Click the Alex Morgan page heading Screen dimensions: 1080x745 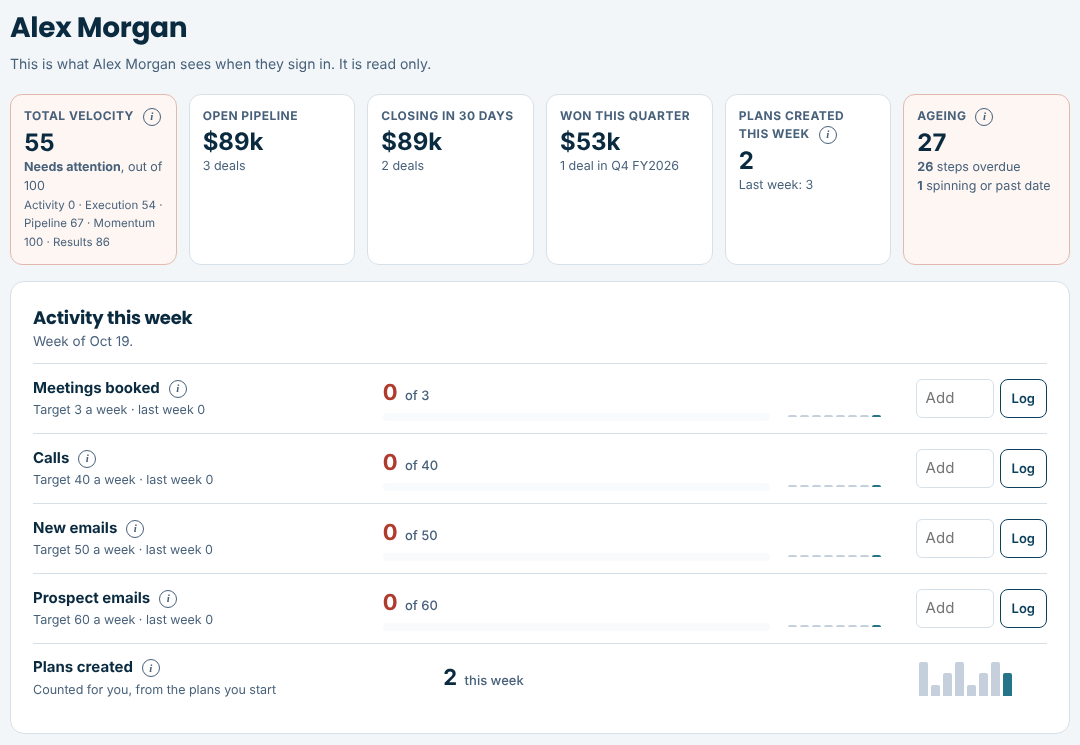tap(98, 28)
